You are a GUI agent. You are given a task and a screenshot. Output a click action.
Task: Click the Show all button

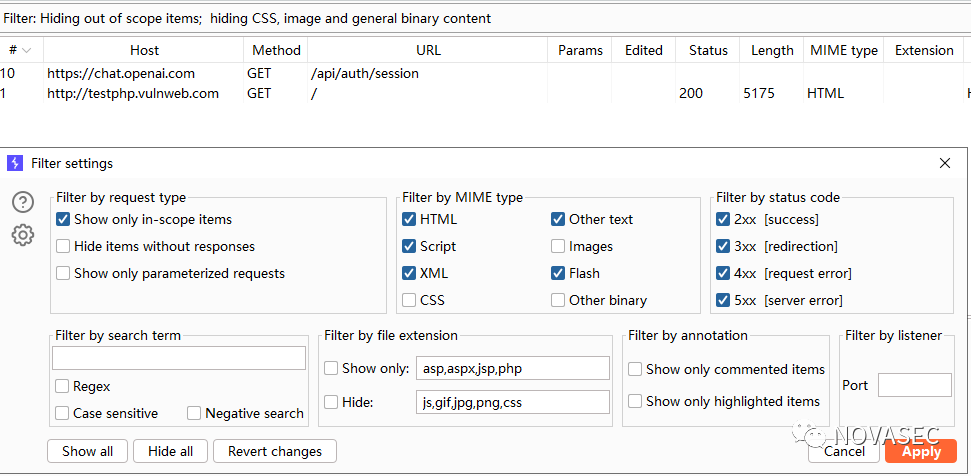(x=87, y=451)
